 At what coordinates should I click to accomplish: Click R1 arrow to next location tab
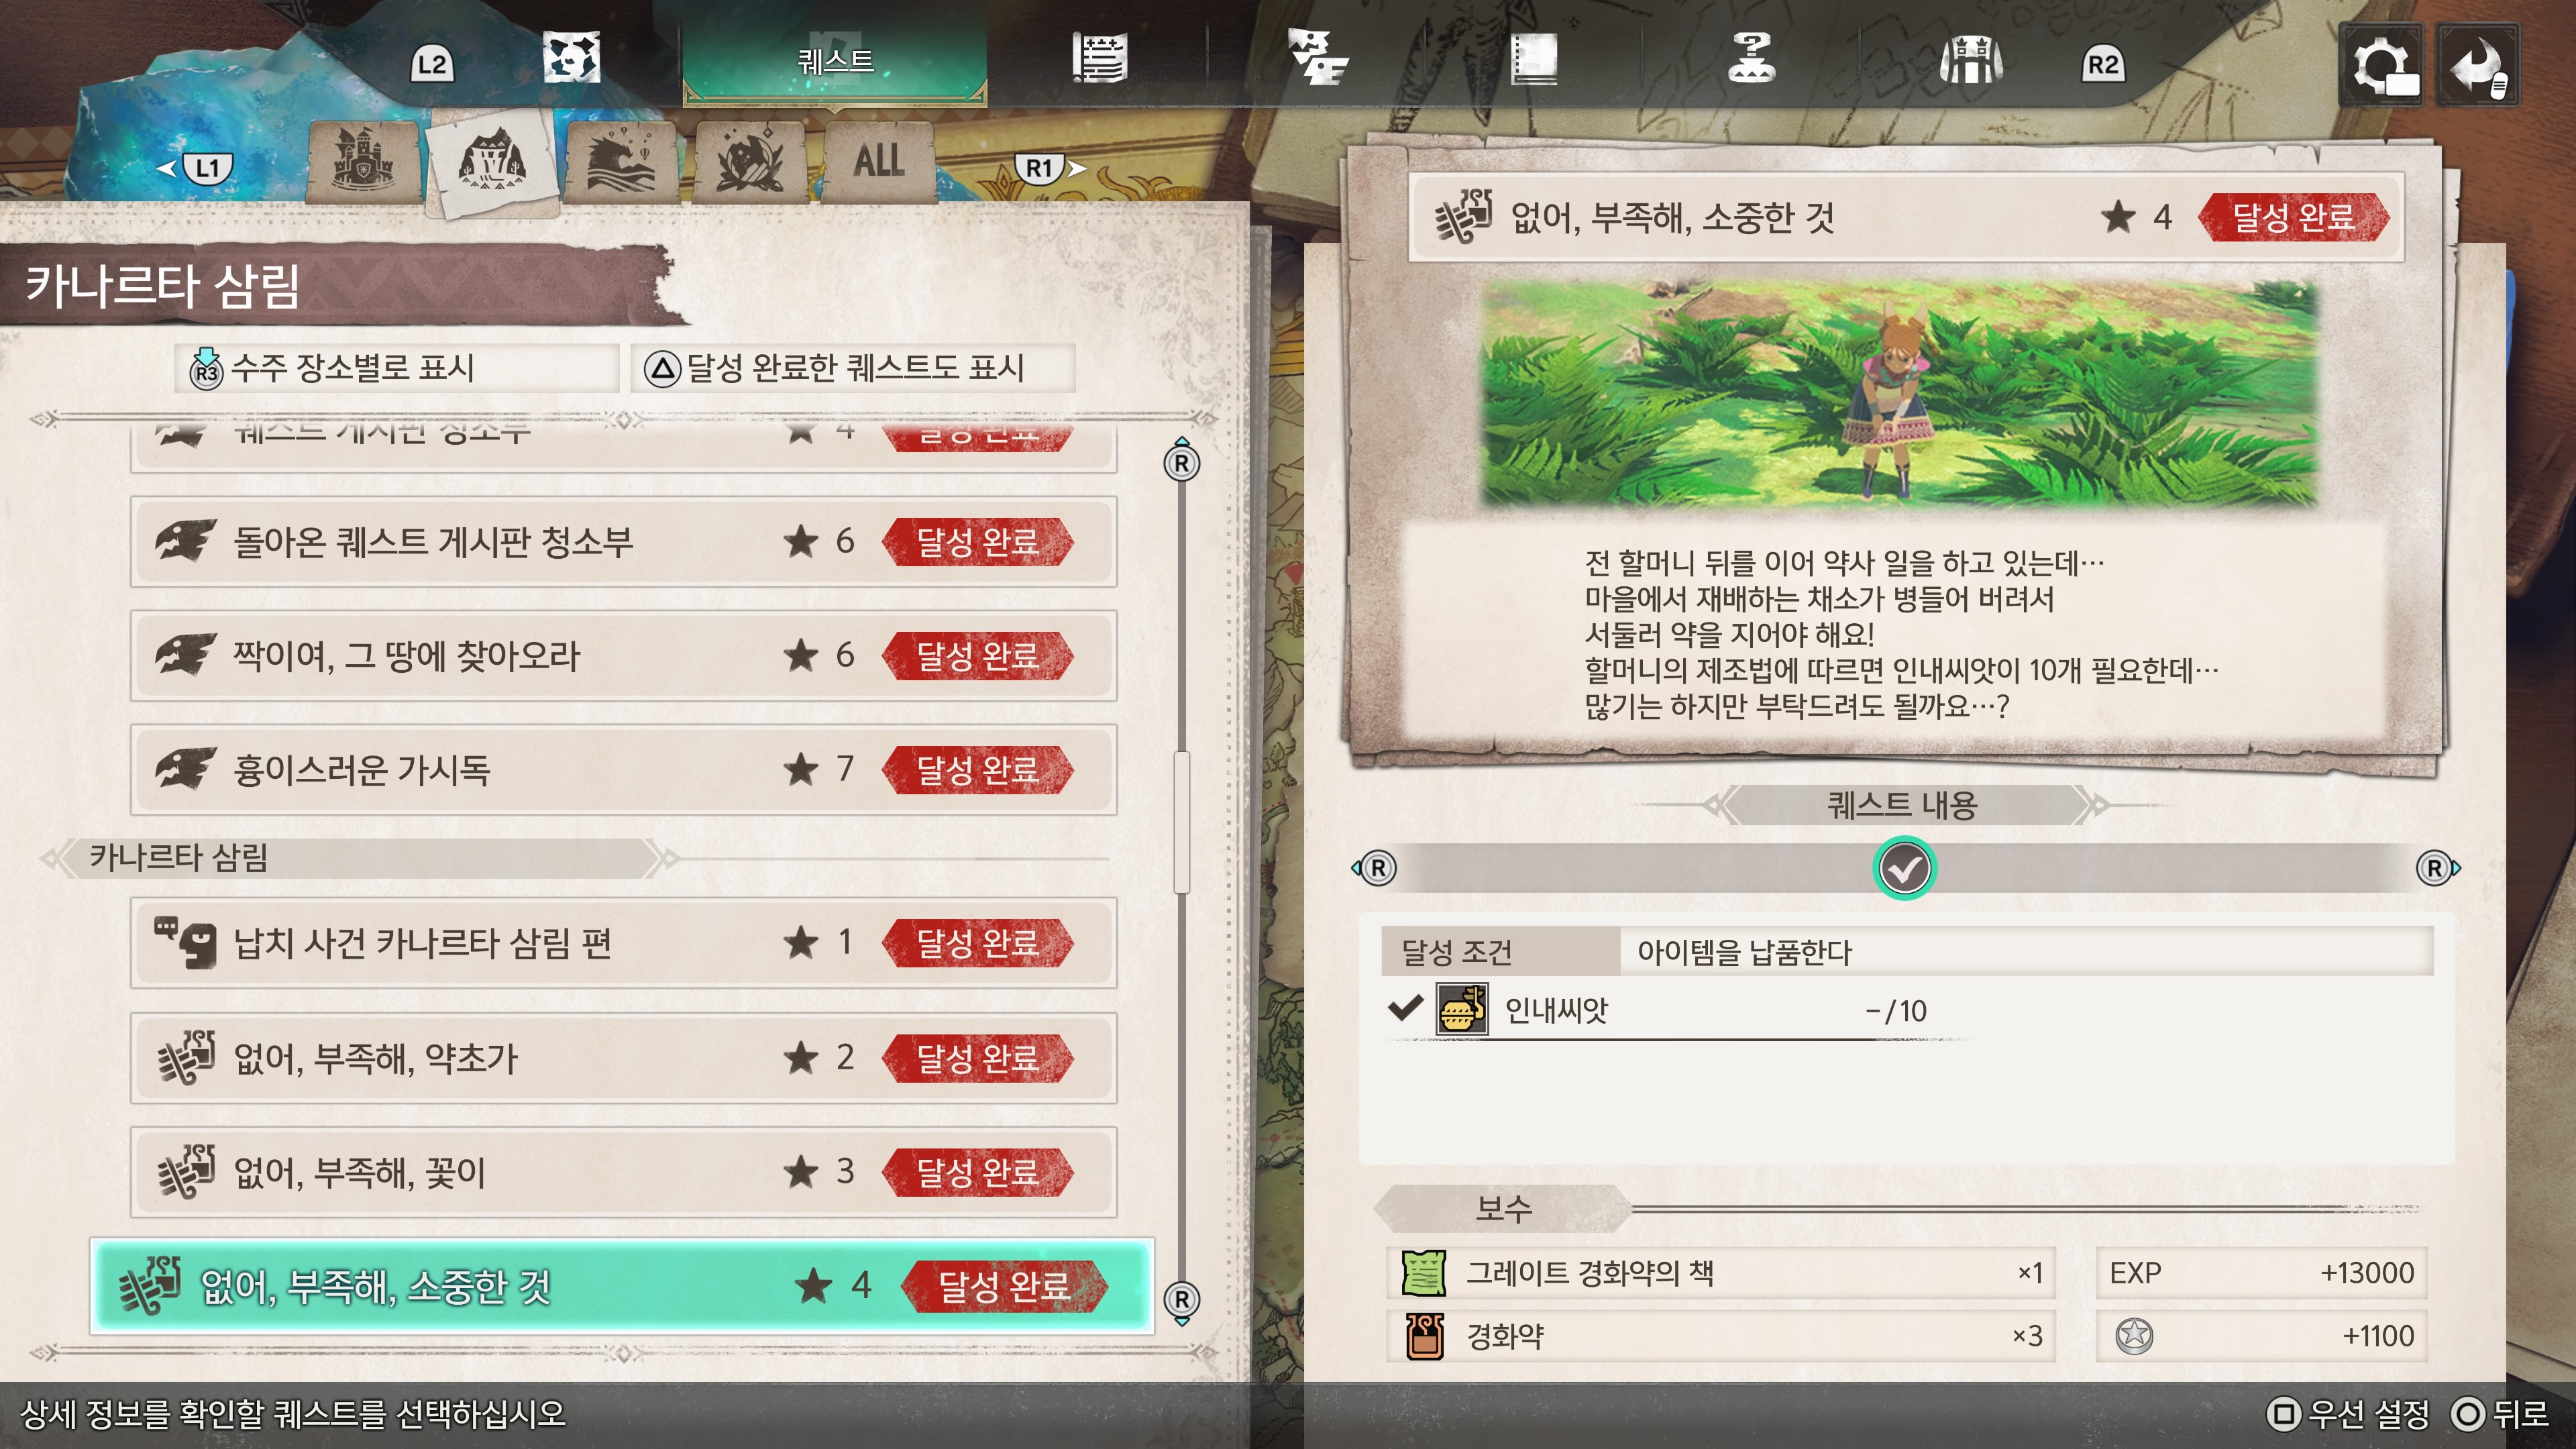pos(1051,168)
